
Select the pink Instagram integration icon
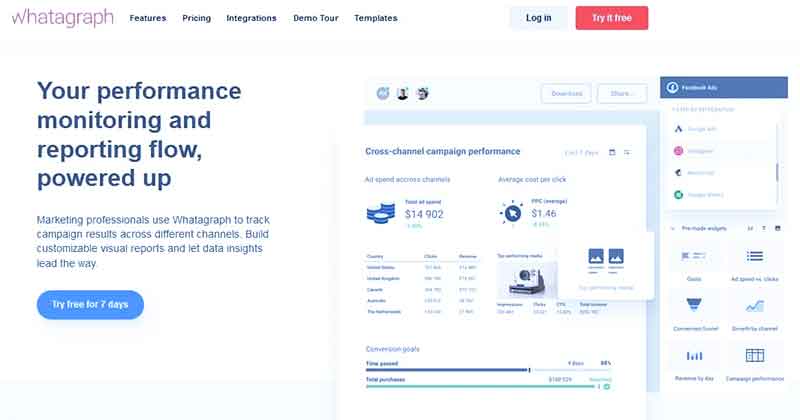679,151
